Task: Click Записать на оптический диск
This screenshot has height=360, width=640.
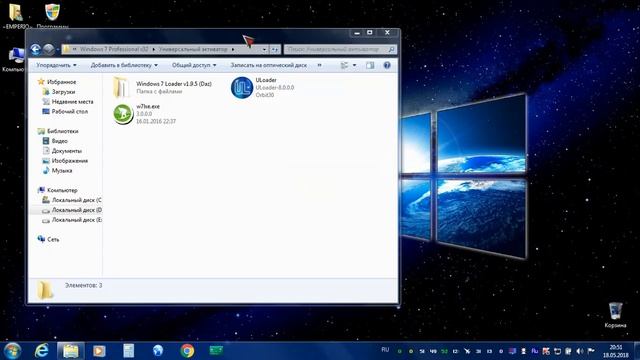Action: click(x=269, y=65)
